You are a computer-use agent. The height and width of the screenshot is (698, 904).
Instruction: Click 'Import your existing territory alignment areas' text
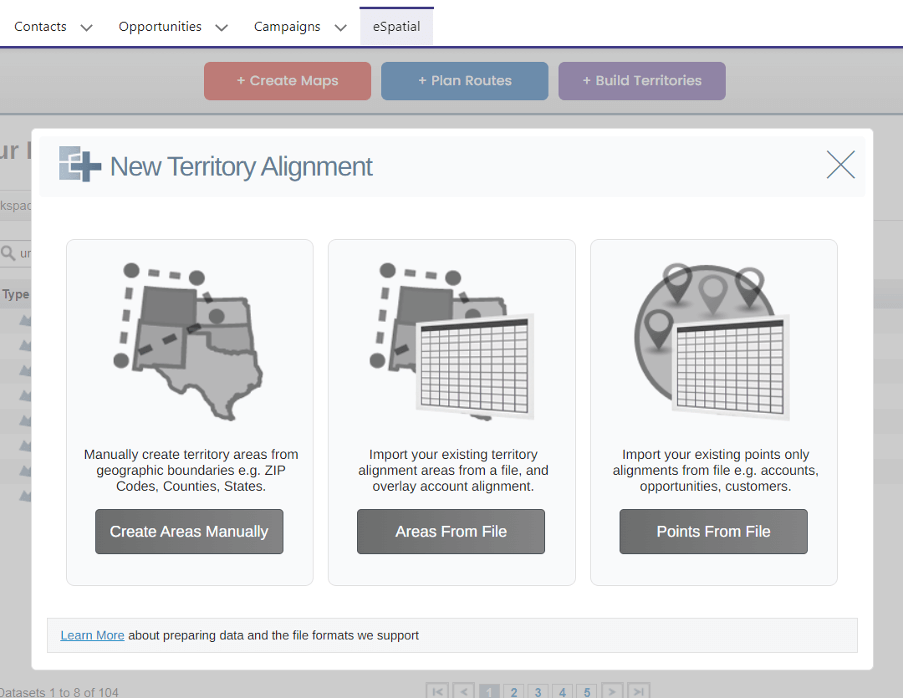(453, 470)
